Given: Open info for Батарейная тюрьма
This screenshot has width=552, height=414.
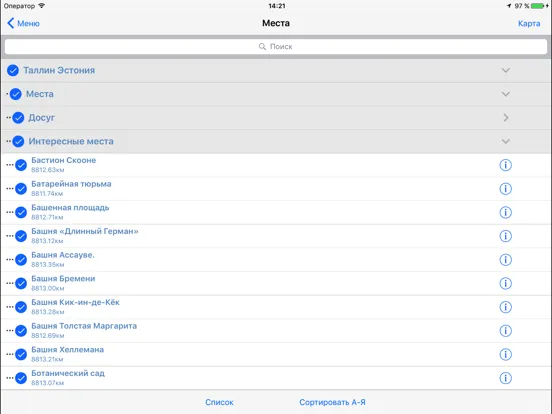Looking at the screenshot, I should pos(505,189).
